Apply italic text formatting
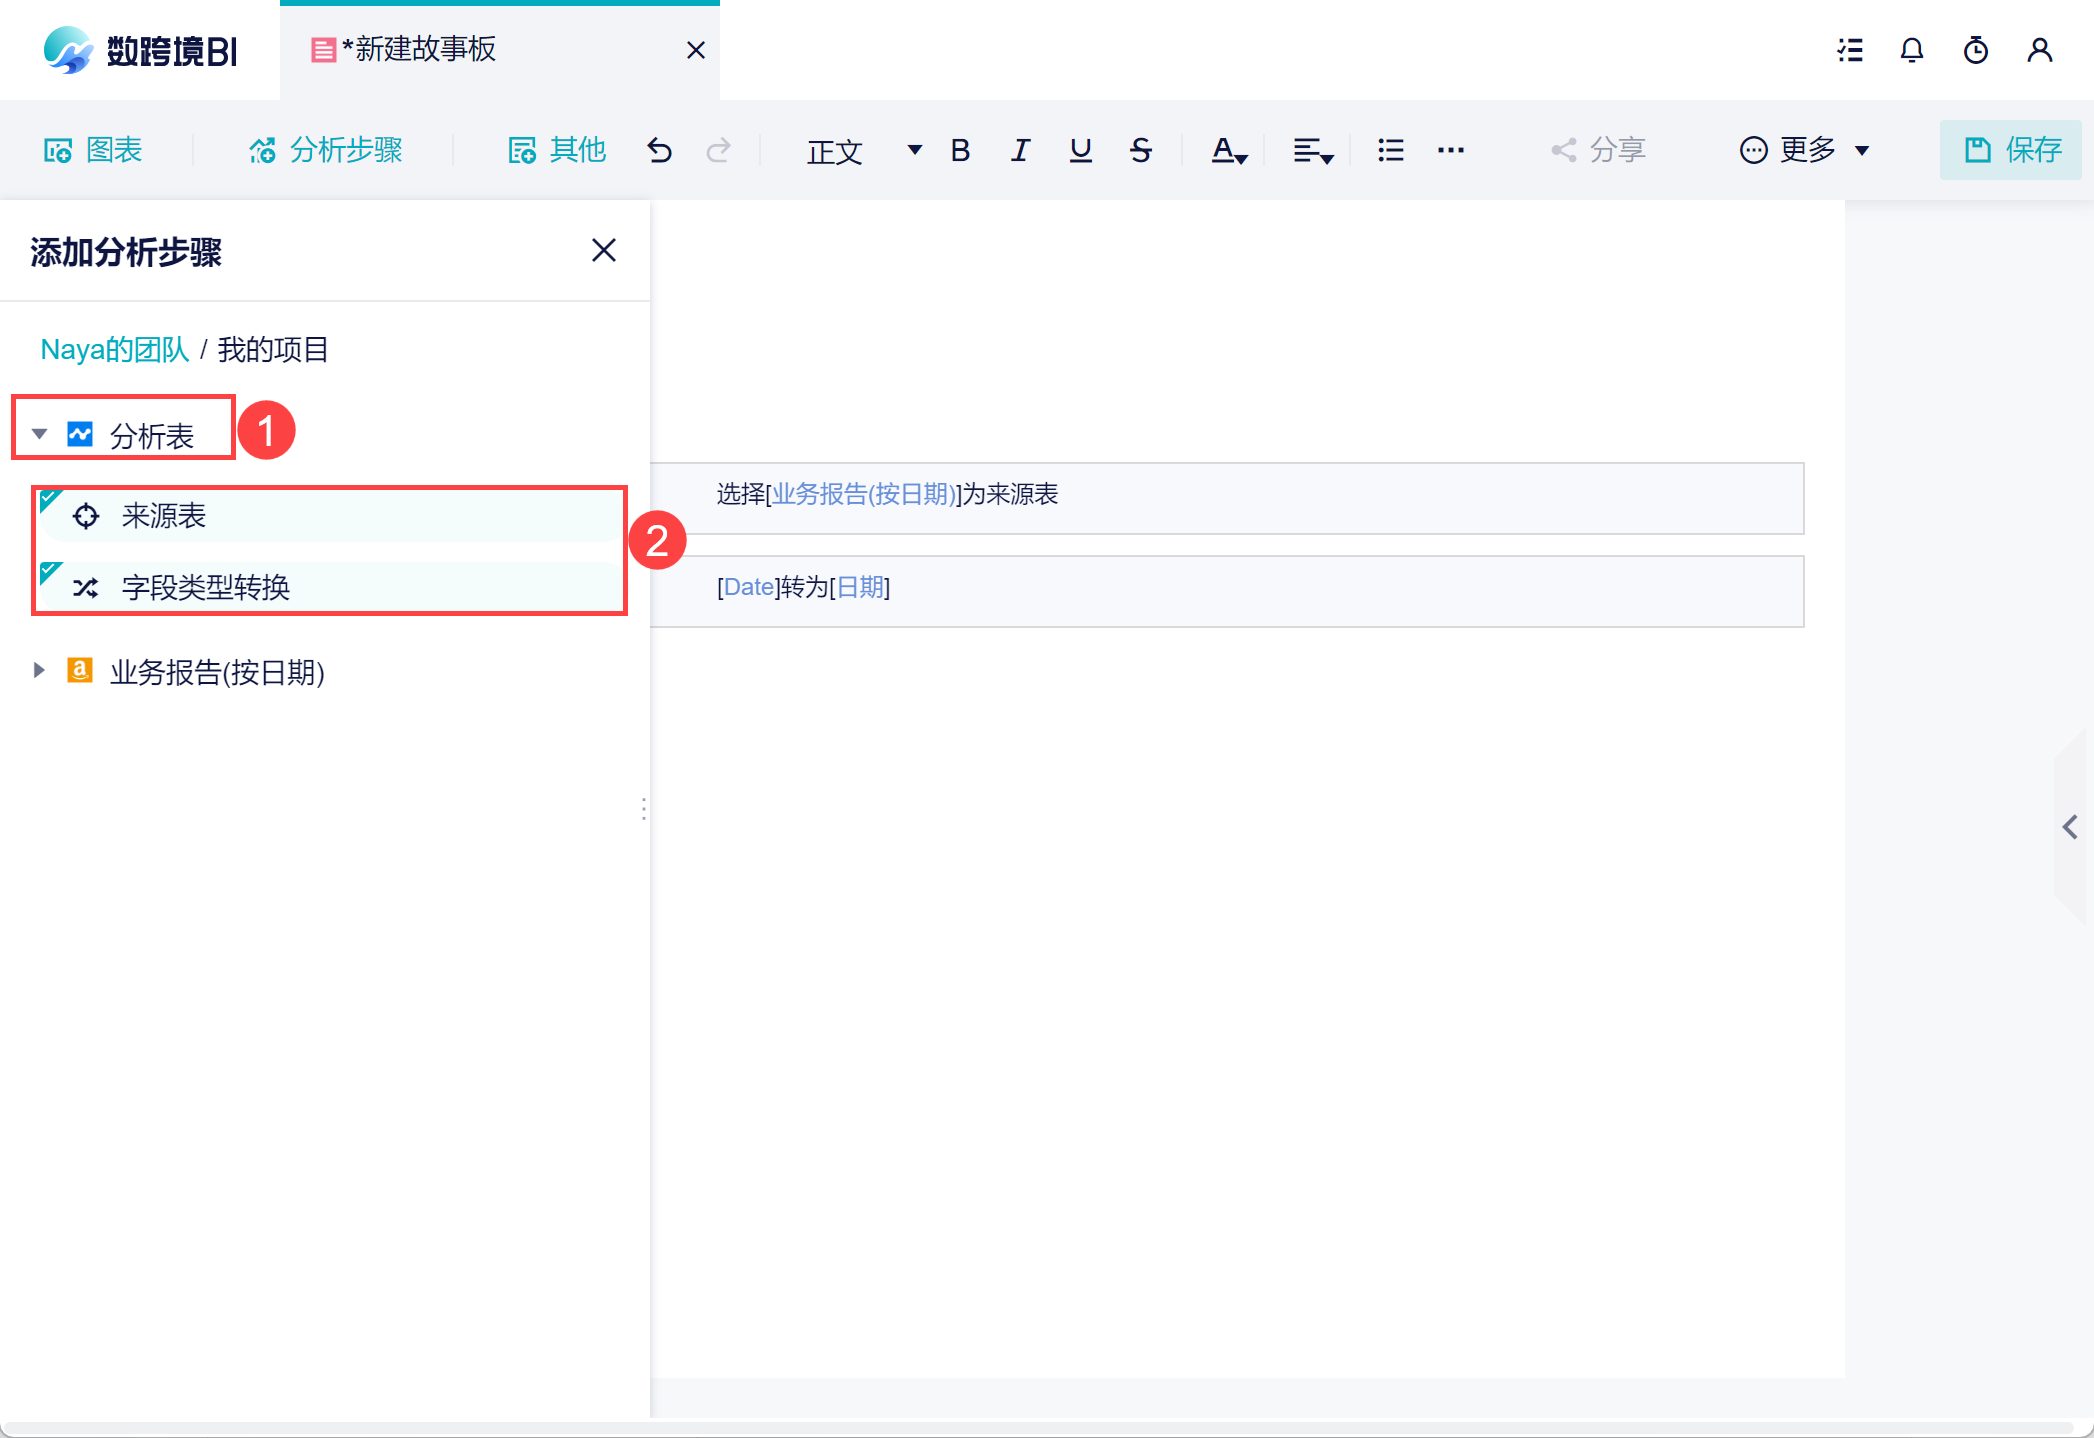The width and height of the screenshot is (2094, 1438). coord(1020,150)
